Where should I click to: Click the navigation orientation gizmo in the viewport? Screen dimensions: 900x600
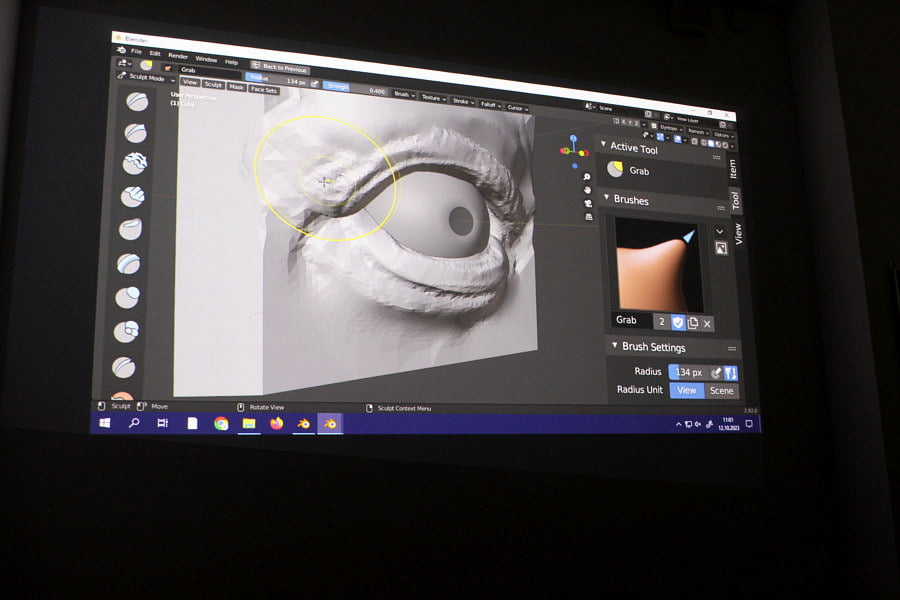coord(574,150)
